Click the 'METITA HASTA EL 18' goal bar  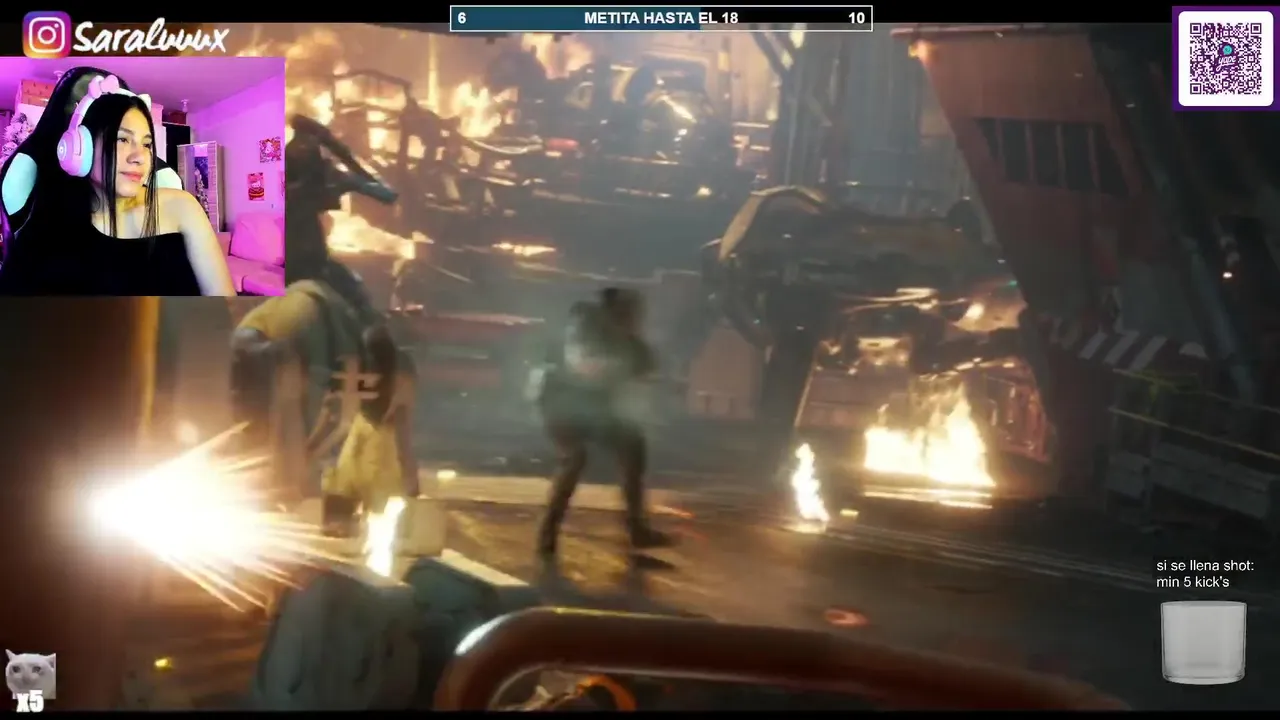tap(661, 18)
